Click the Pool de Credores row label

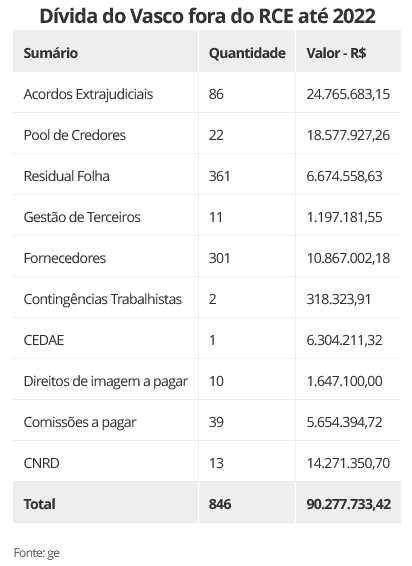coord(75,135)
